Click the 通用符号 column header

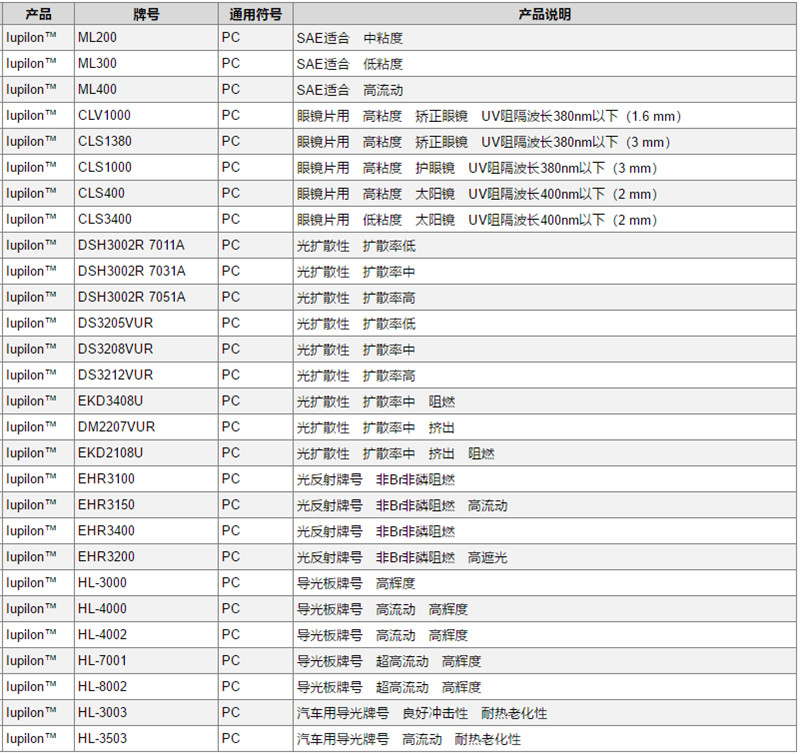tap(255, 15)
